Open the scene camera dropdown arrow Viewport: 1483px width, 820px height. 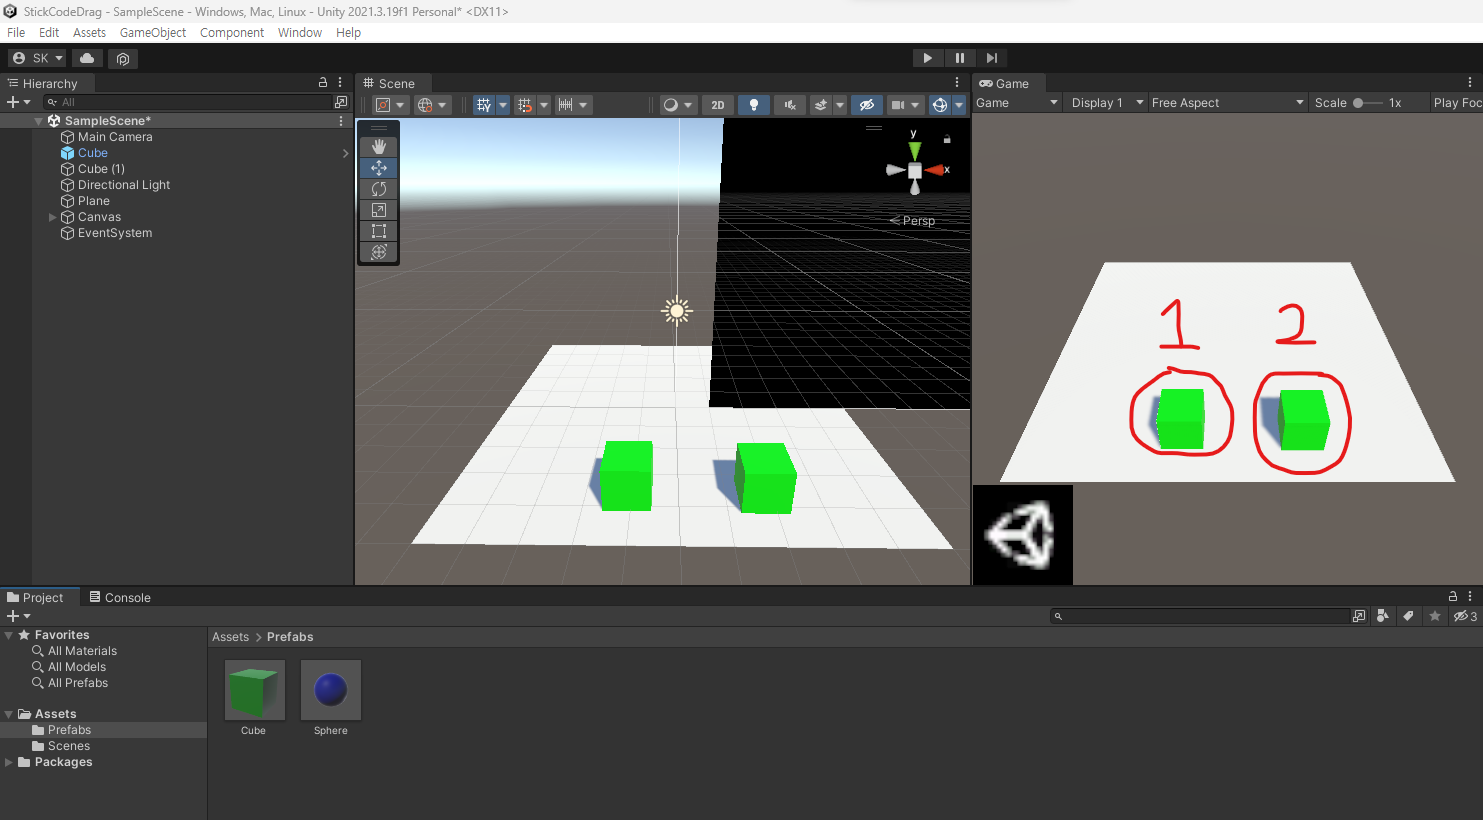[x=915, y=105]
